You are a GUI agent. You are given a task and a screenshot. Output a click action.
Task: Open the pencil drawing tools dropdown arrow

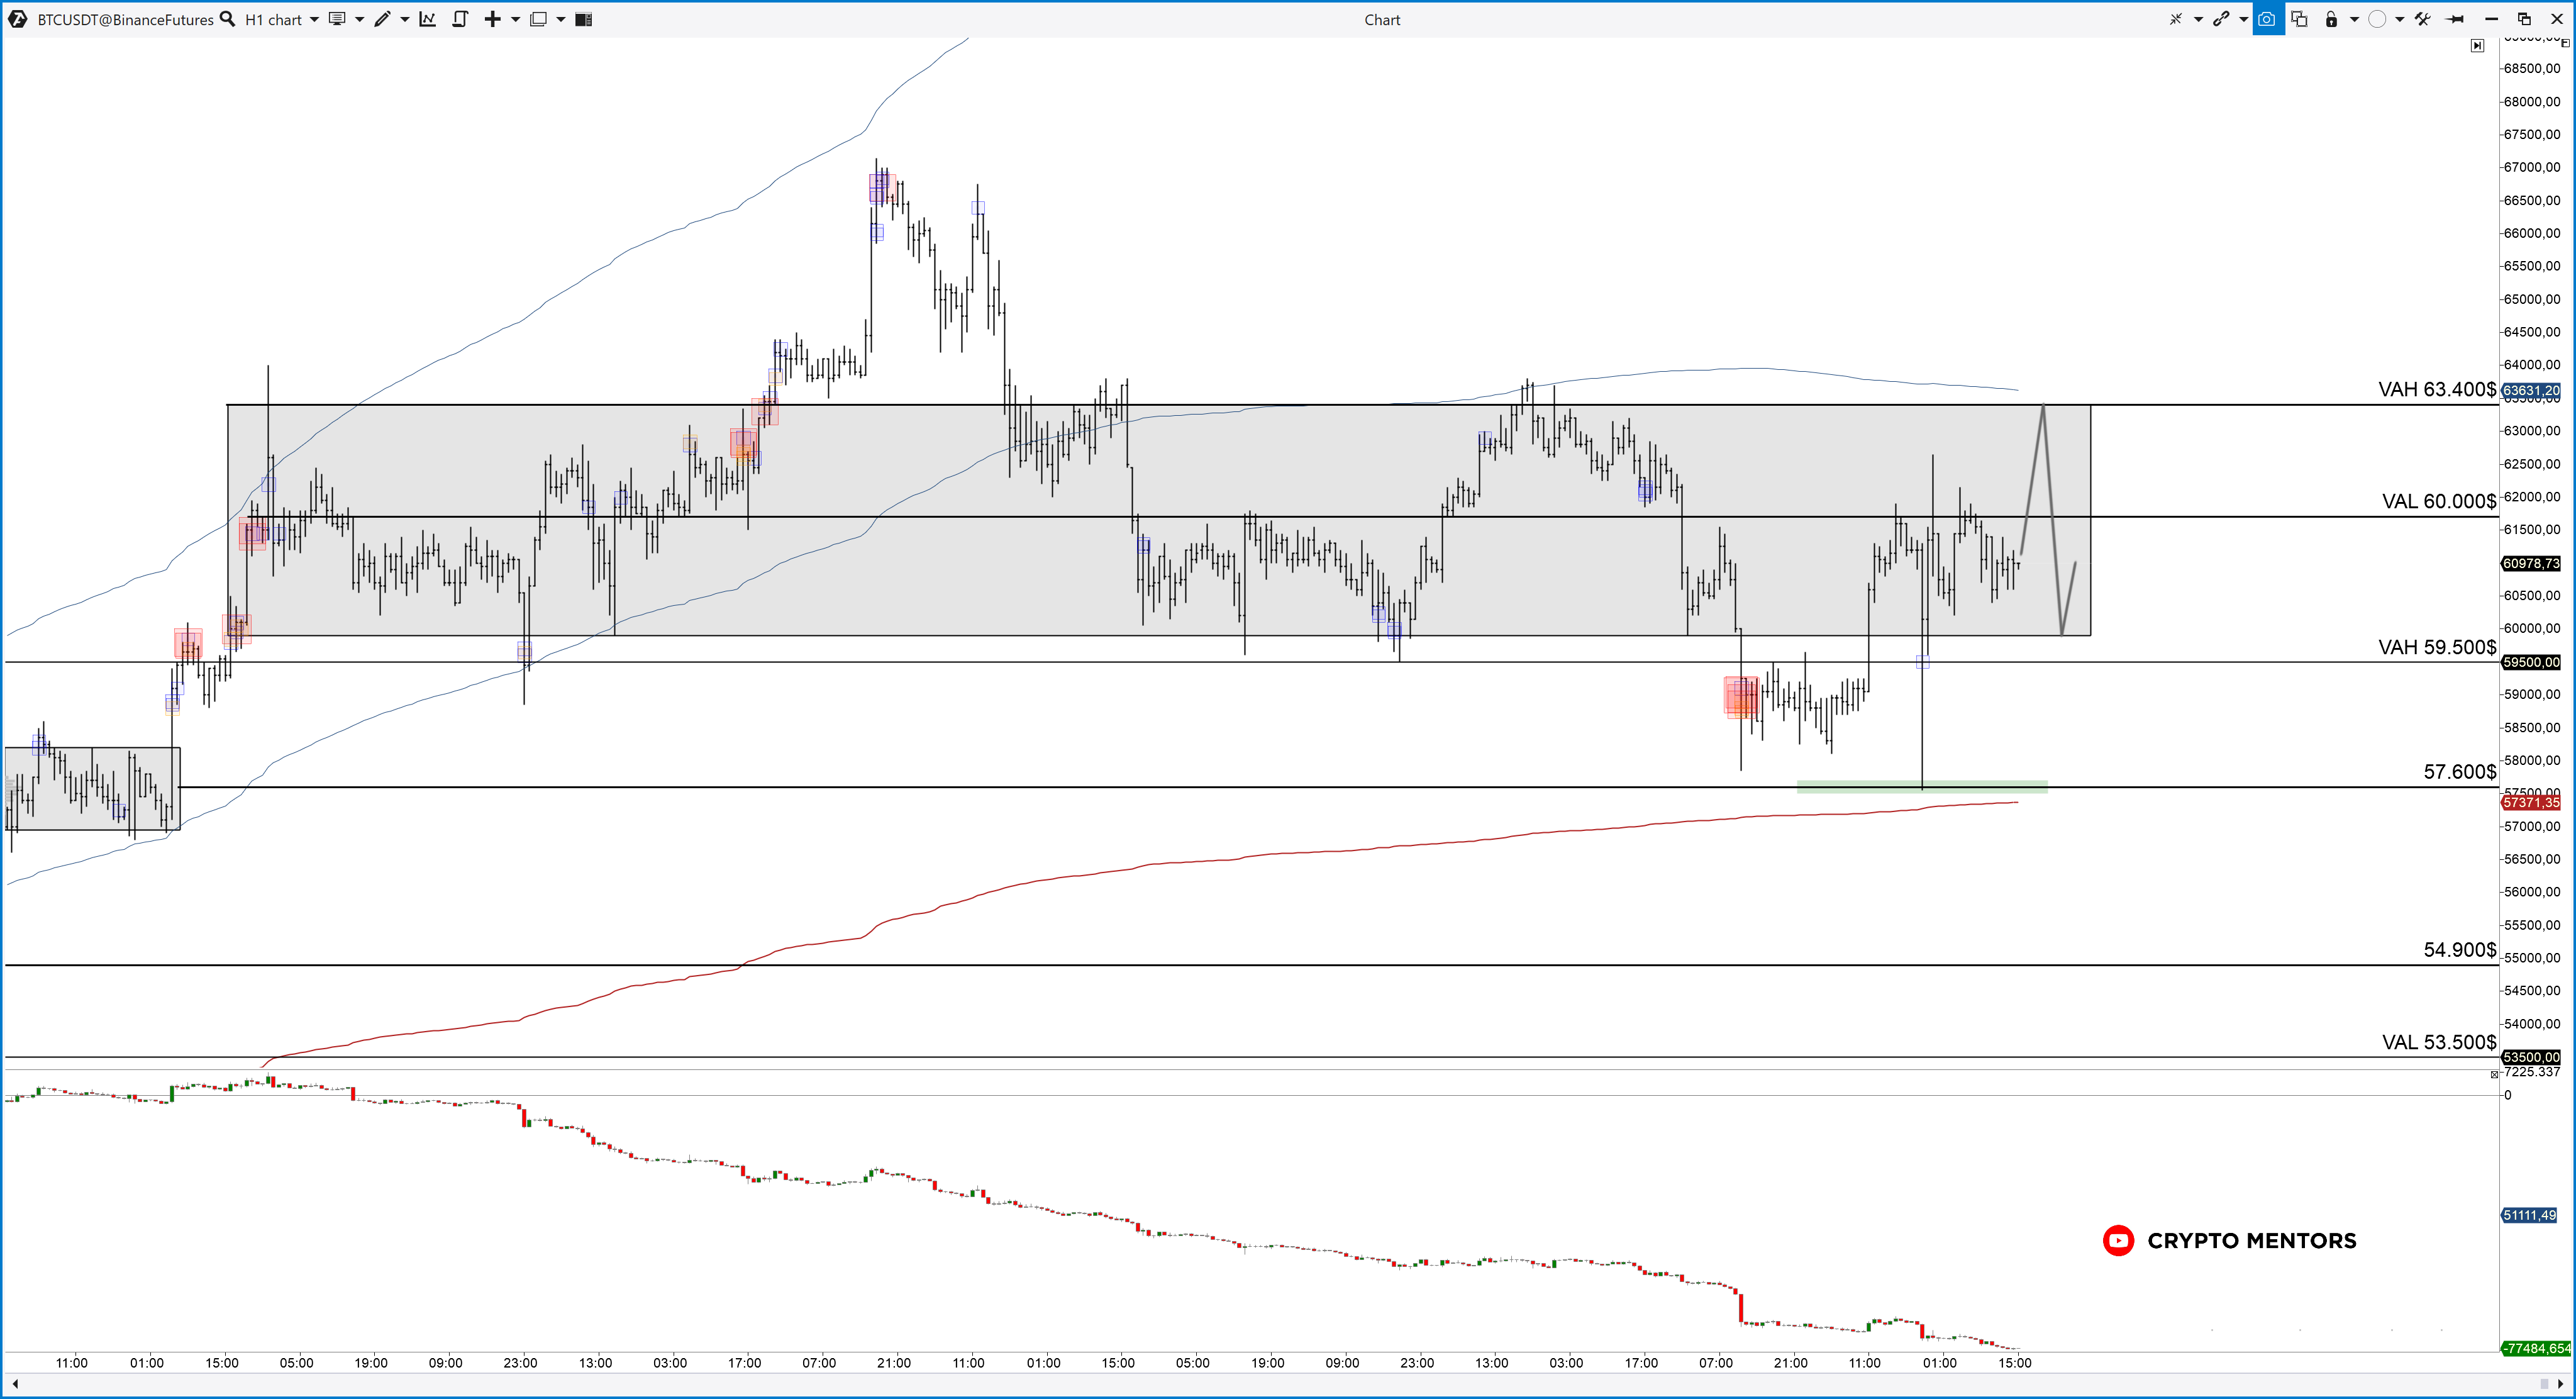(405, 19)
